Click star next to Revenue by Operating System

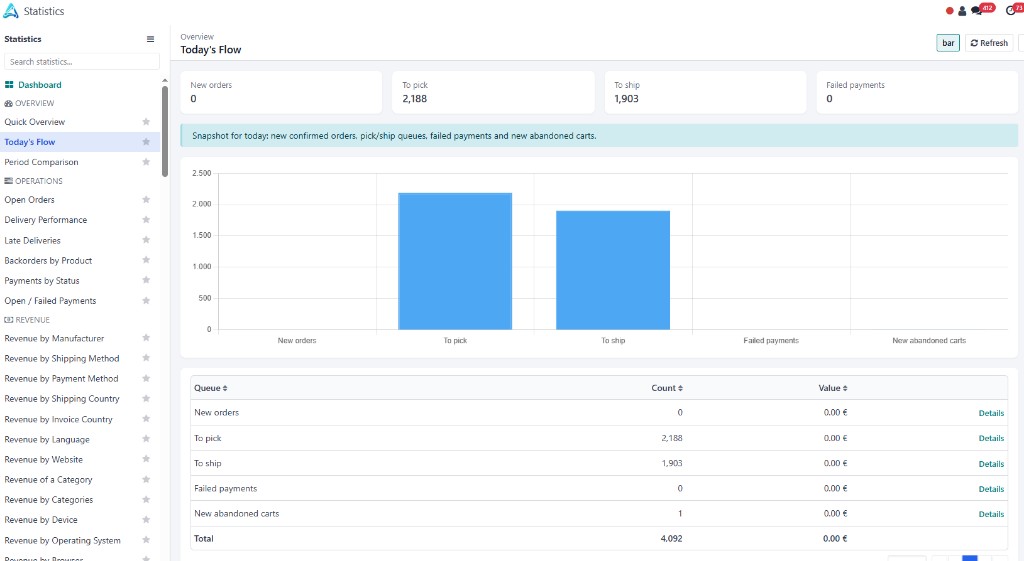click(x=146, y=540)
